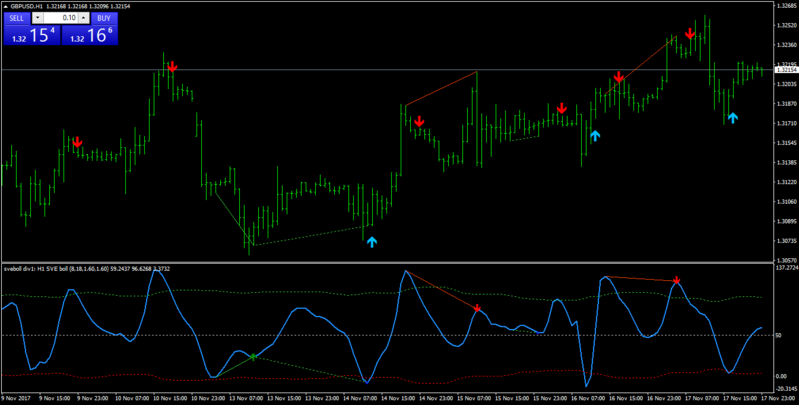The height and width of the screenshot is (405, 799).
Task: Click the ask price tile showing 1.32 16
Action: (90, 35)
